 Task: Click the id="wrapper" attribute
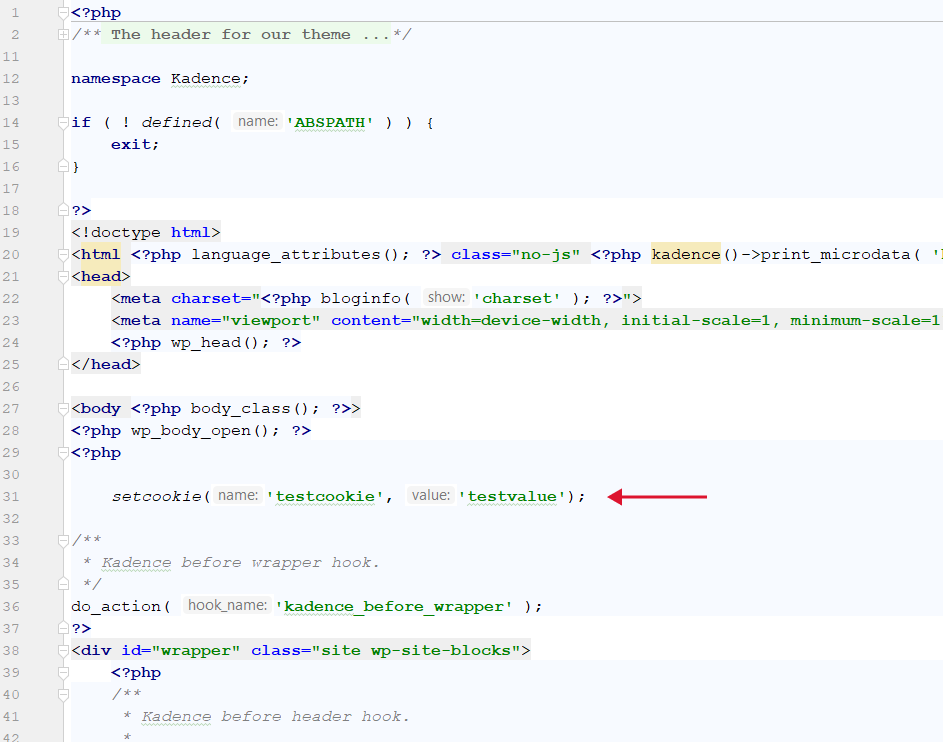[x=180, y=651]
